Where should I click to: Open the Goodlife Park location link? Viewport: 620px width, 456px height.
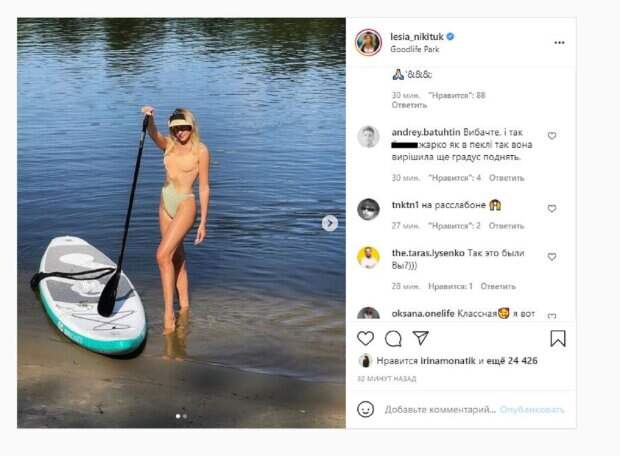coord(415,49)
